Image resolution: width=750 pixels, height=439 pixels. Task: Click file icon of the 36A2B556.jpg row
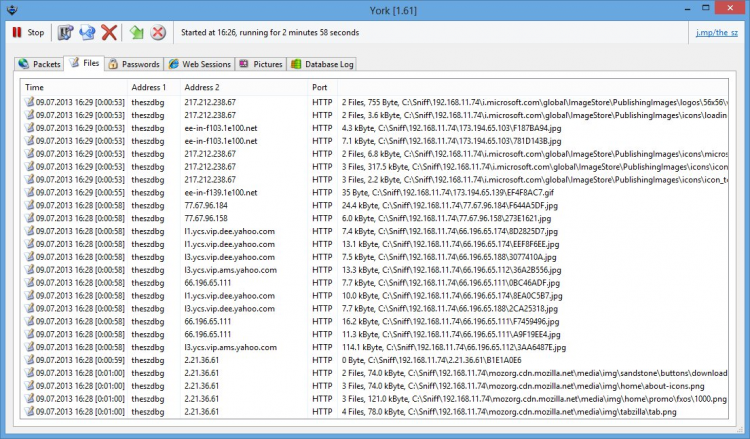(x=30, y=270)
